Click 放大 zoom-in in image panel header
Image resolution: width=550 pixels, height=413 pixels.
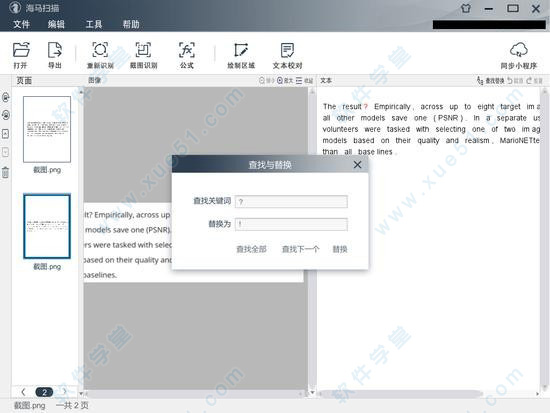tap(285, 80)
